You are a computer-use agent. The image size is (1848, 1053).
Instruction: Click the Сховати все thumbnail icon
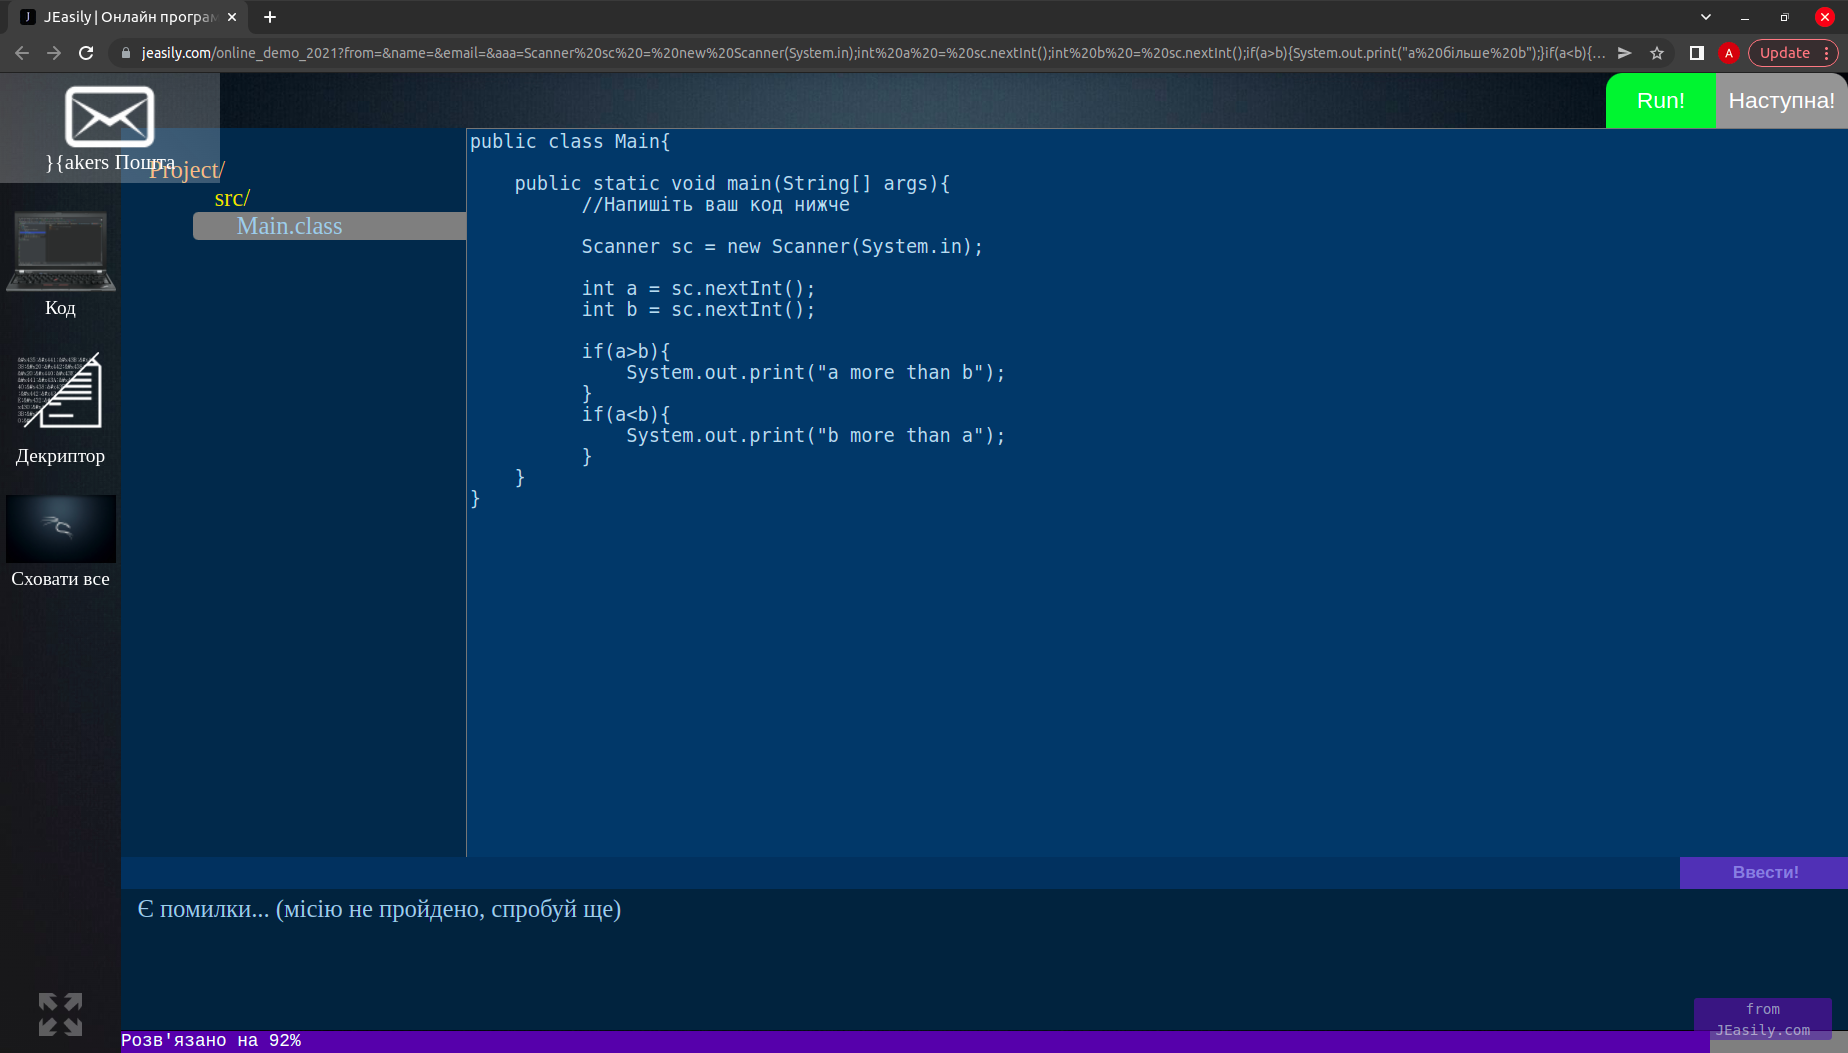(x=60, y=529)
